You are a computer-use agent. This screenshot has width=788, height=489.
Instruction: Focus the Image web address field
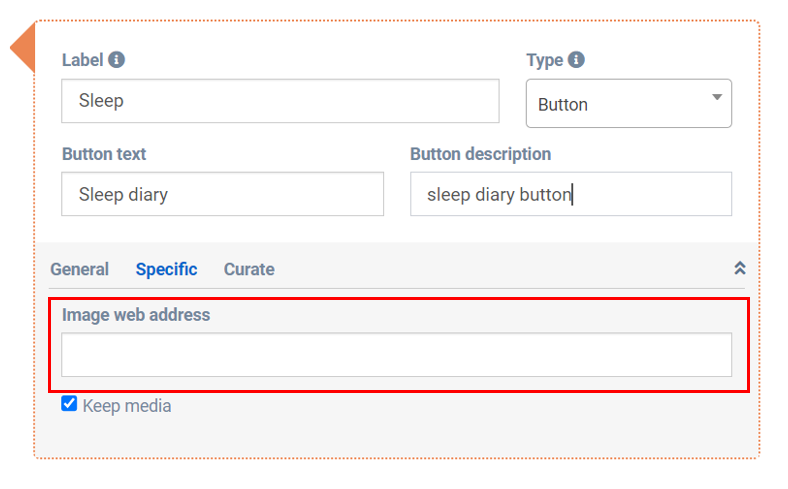(396, 355)
